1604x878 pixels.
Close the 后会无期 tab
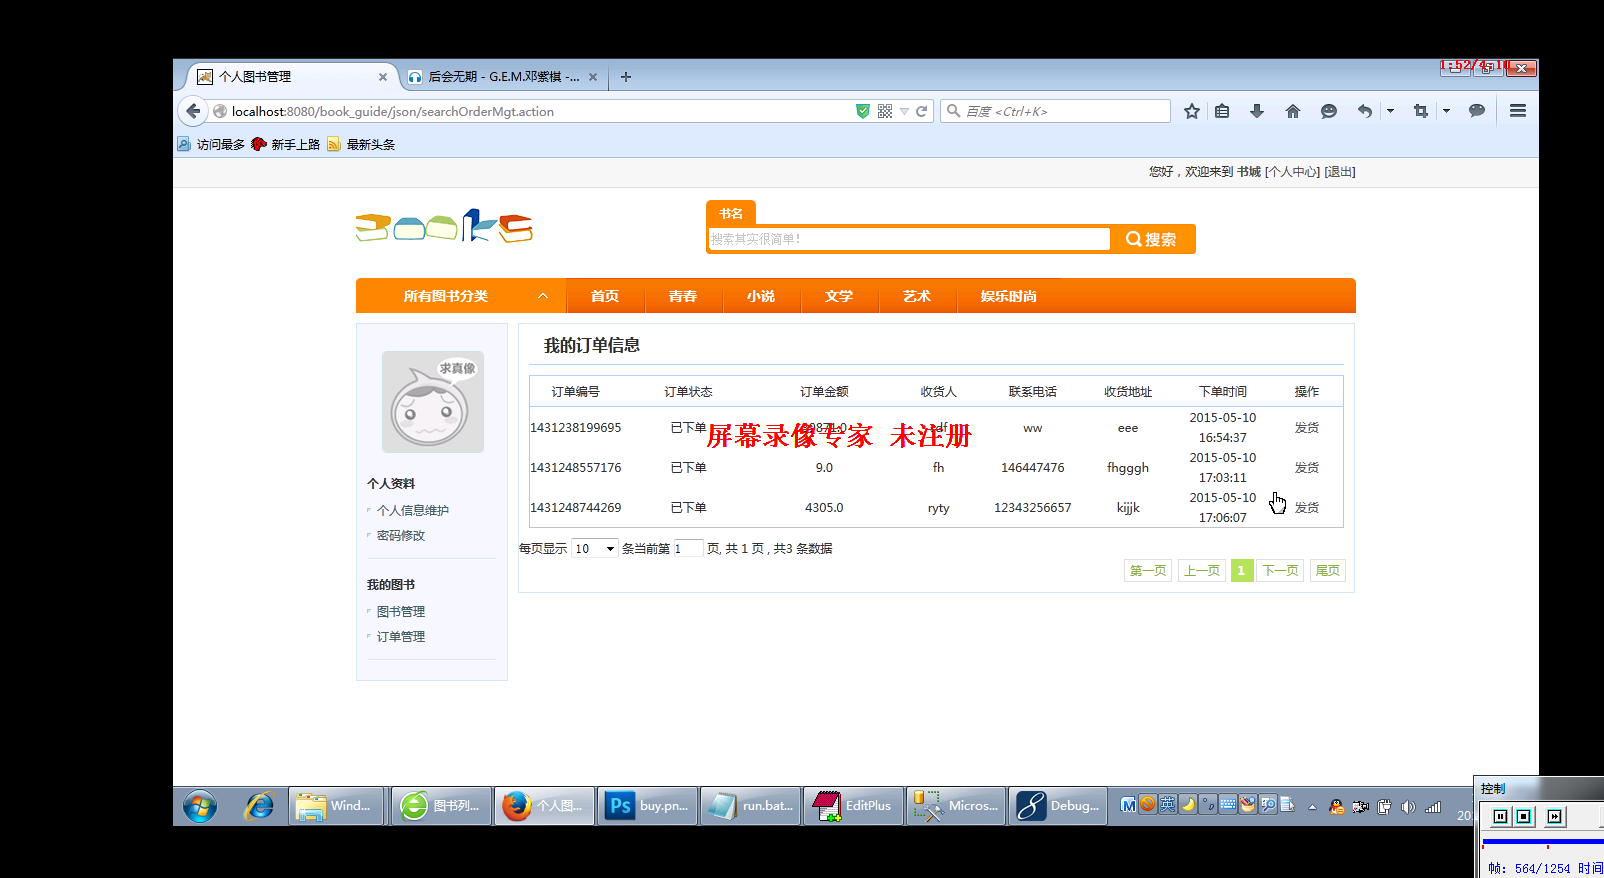pos(593,77)
